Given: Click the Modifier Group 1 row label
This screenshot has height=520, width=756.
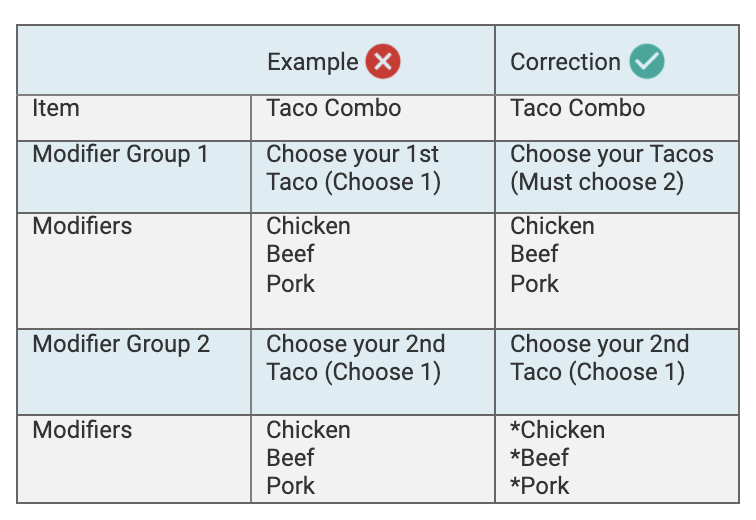Looking at the screenshot, I should tap(120, 155).
